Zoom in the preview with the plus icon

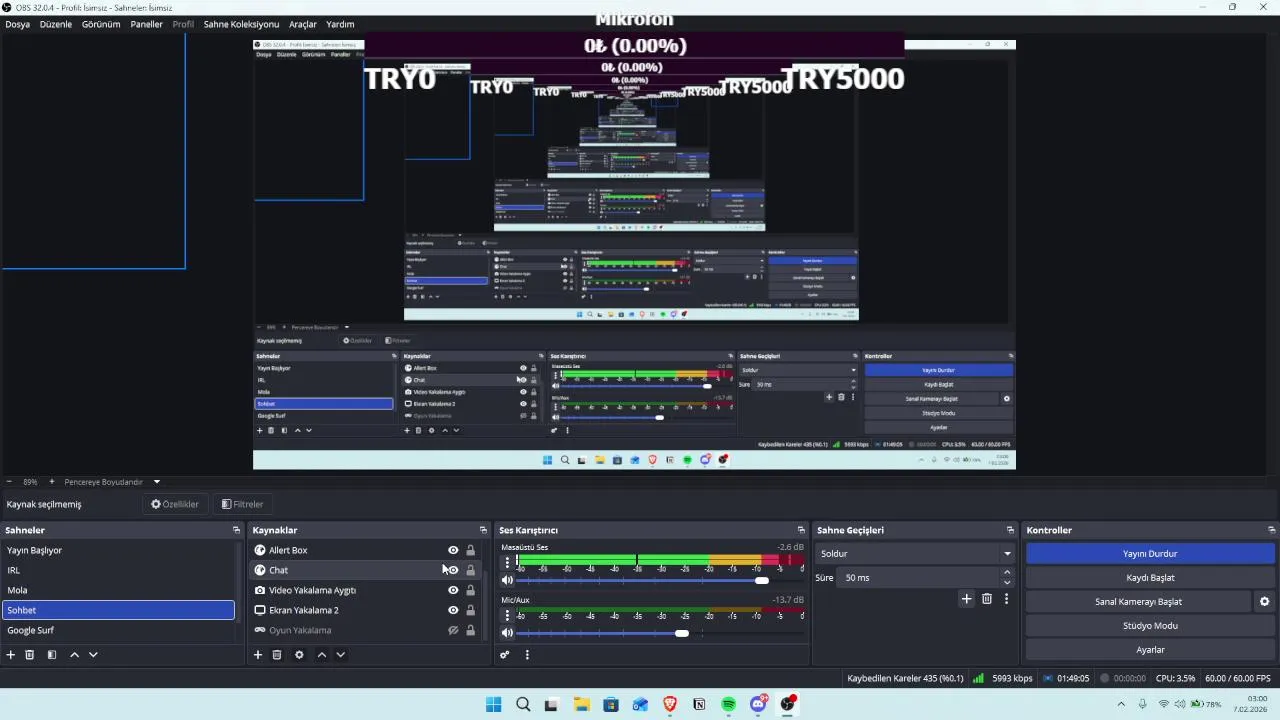(52, 482)
